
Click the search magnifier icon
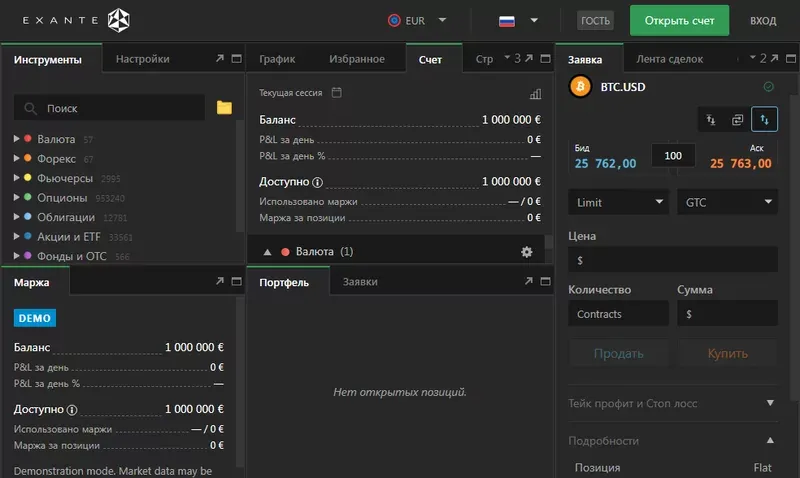pyautogui.click(x=31, y=108)
